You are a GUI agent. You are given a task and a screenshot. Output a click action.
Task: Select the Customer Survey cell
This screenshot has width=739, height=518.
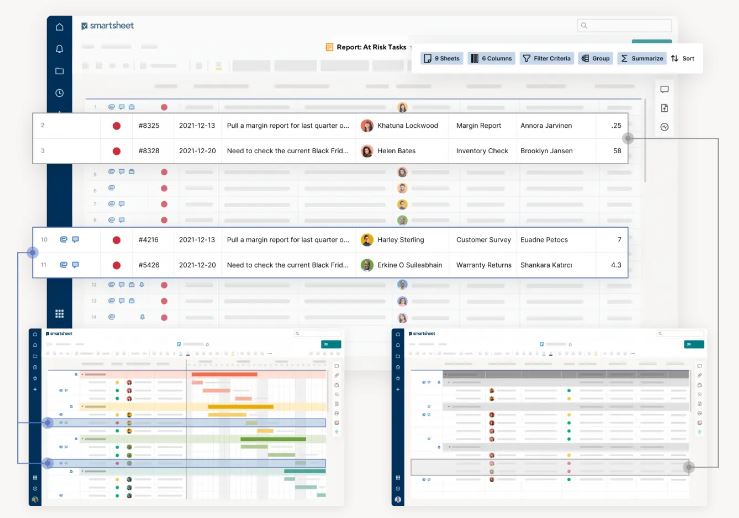pyautogui.click(x=484, y=240)
